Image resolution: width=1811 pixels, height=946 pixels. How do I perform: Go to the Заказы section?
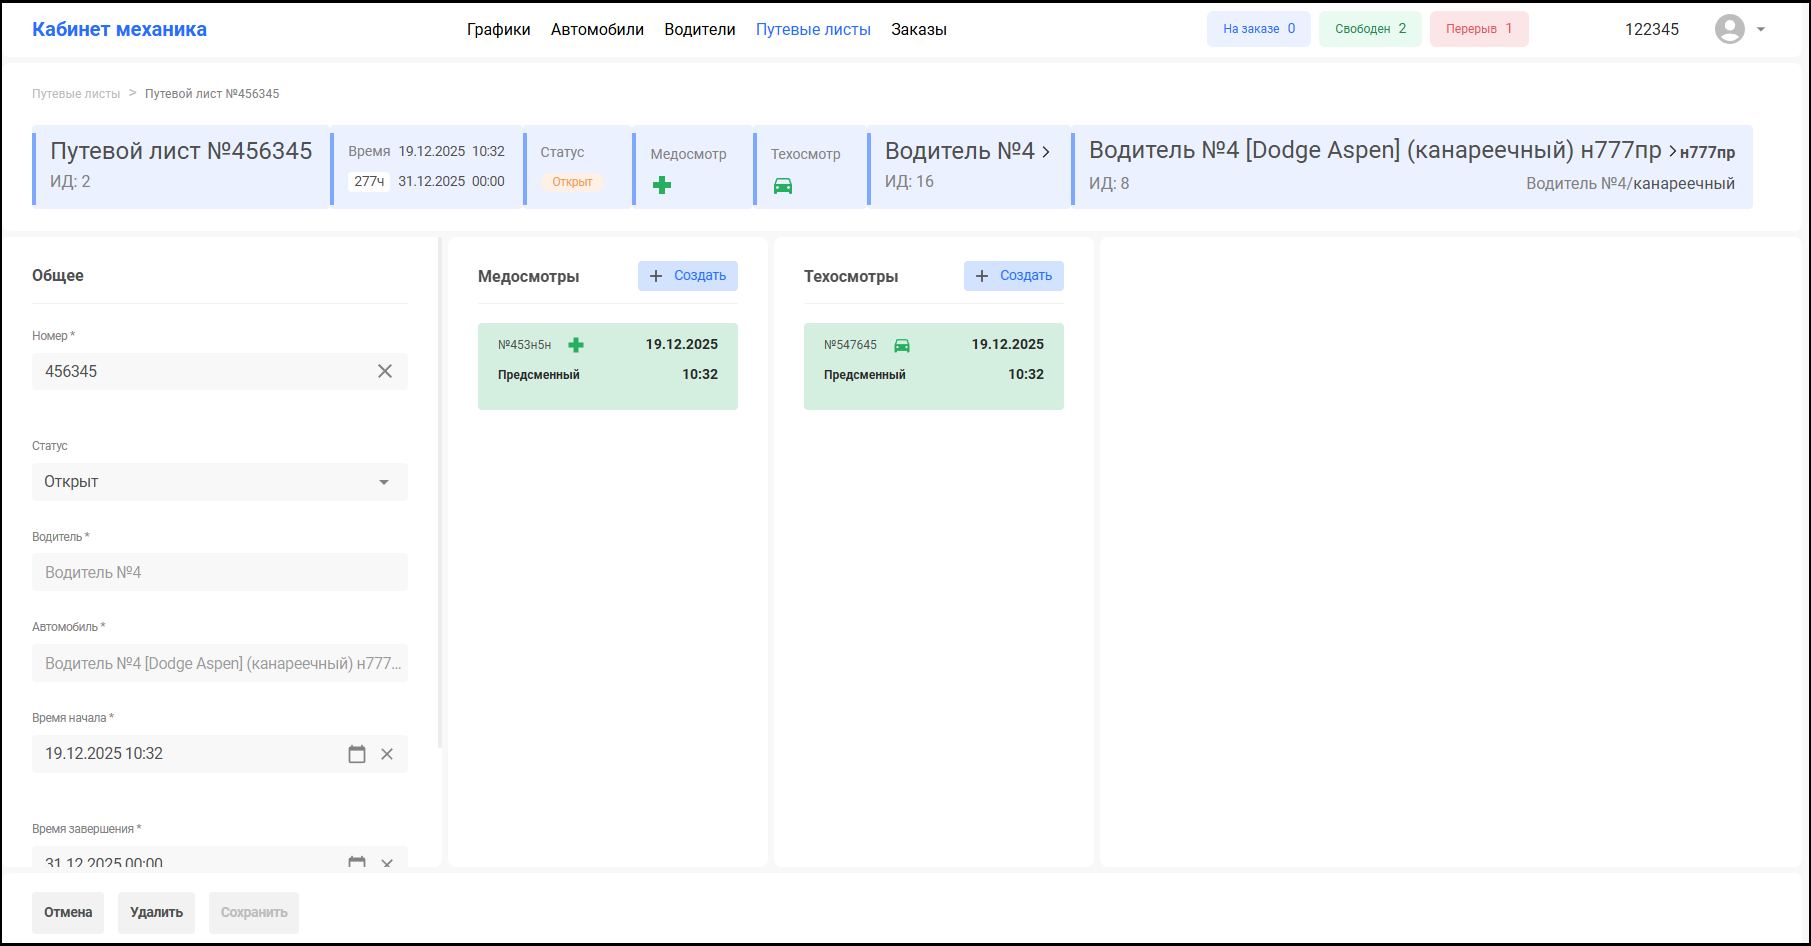click(918, 30)
